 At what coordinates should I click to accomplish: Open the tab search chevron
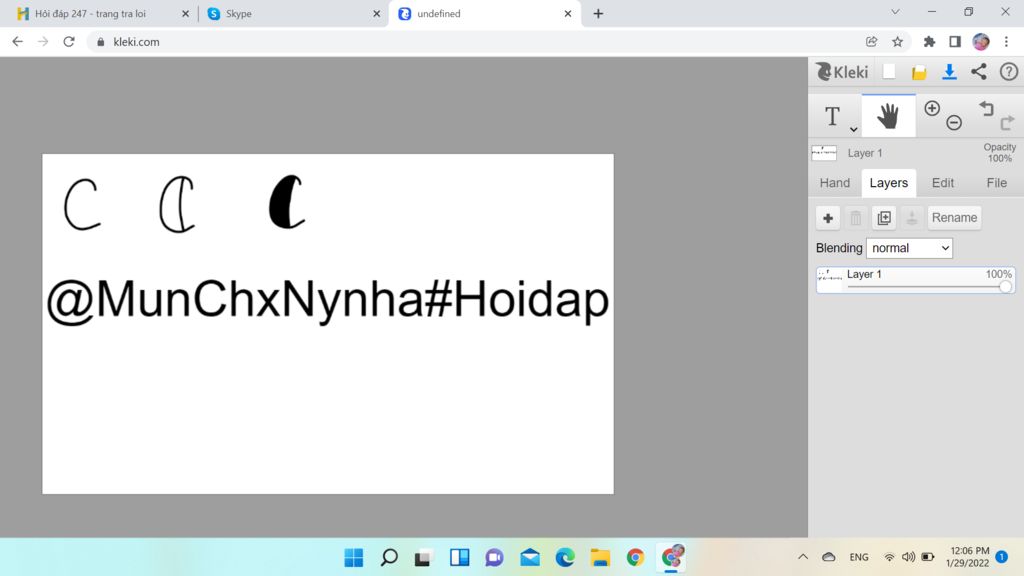coord(895,12)
